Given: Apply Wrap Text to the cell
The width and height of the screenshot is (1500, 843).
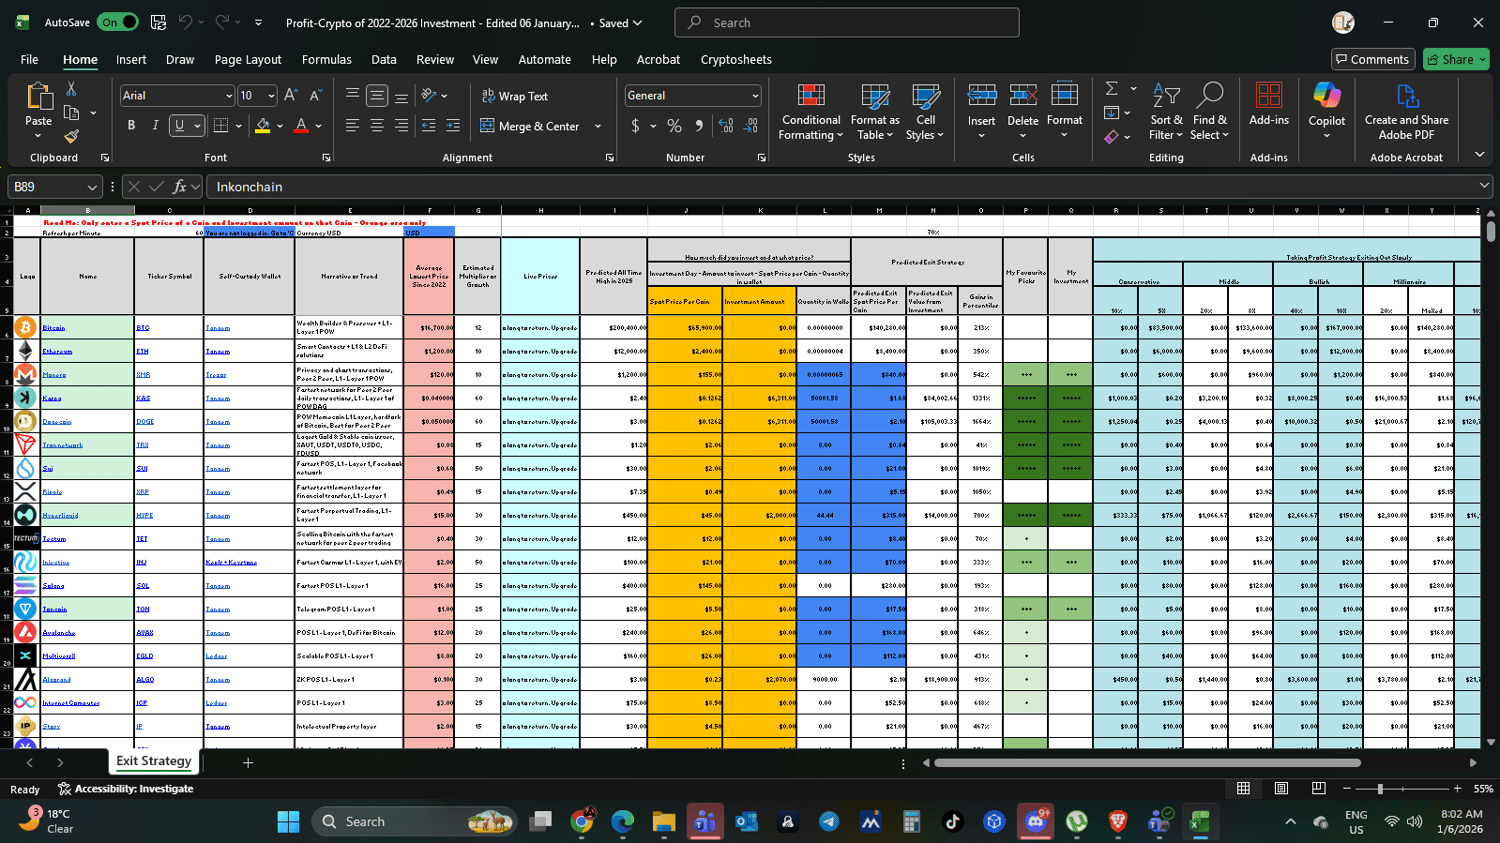Looking at the screenshot, I should coord(515,96).
